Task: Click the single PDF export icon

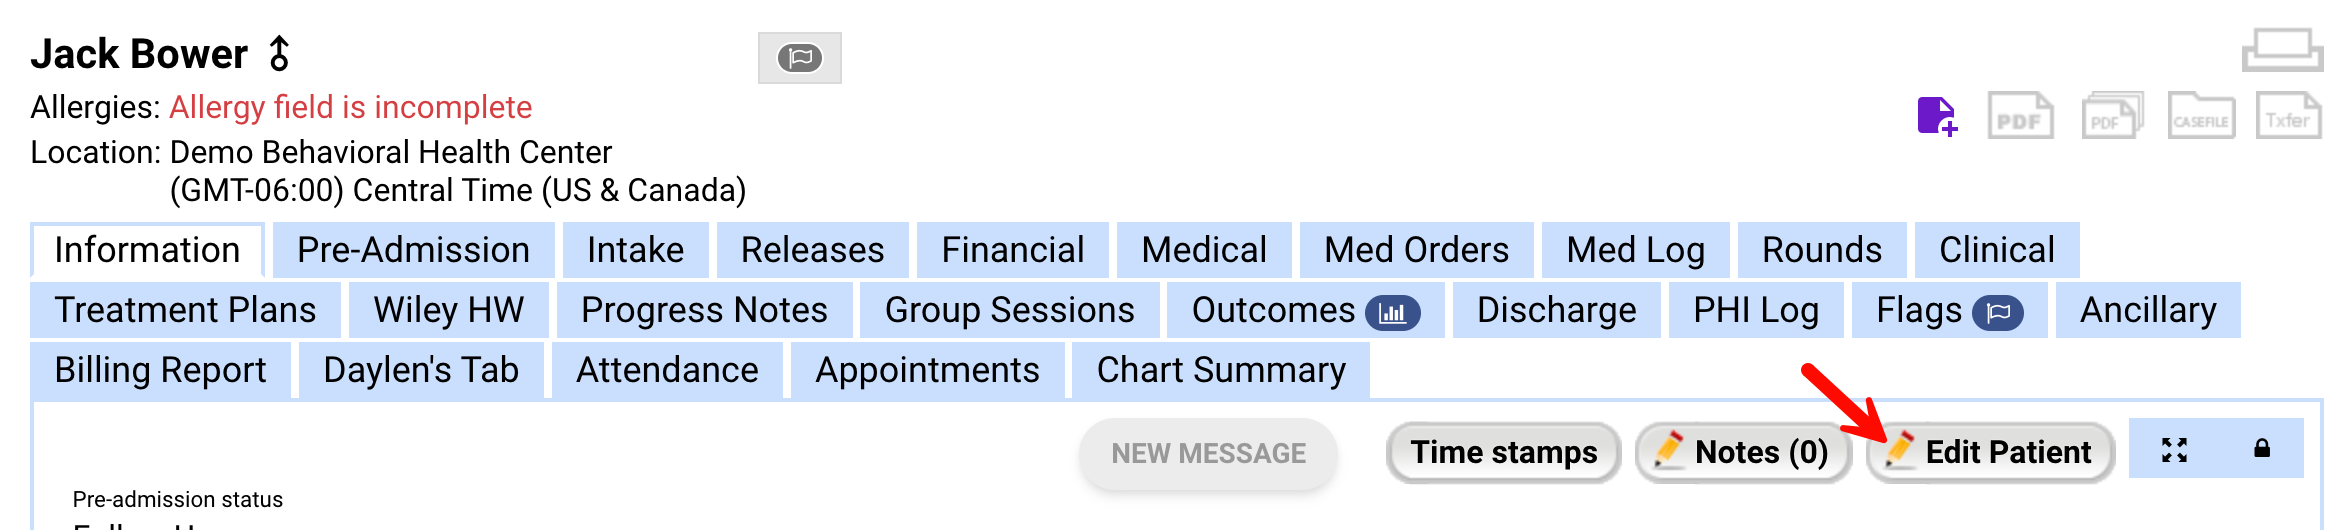Action: (x=2020, y=116)
